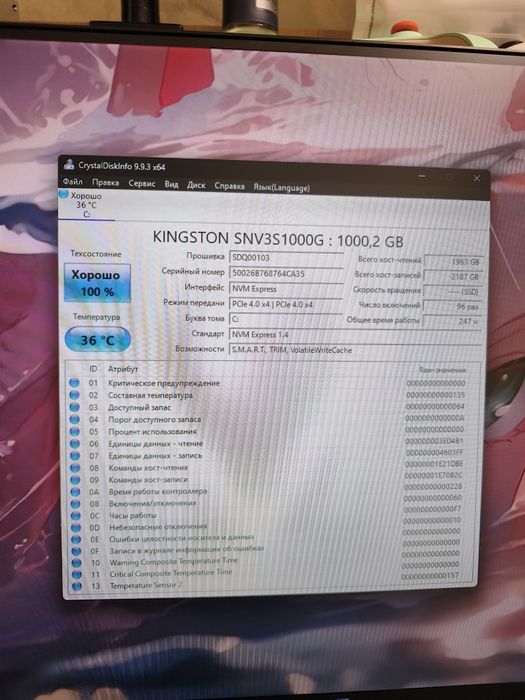Viewport: 525px width, 700px height.
Task: Click the total host reads value 1963 GB
Action: (453, 262)
